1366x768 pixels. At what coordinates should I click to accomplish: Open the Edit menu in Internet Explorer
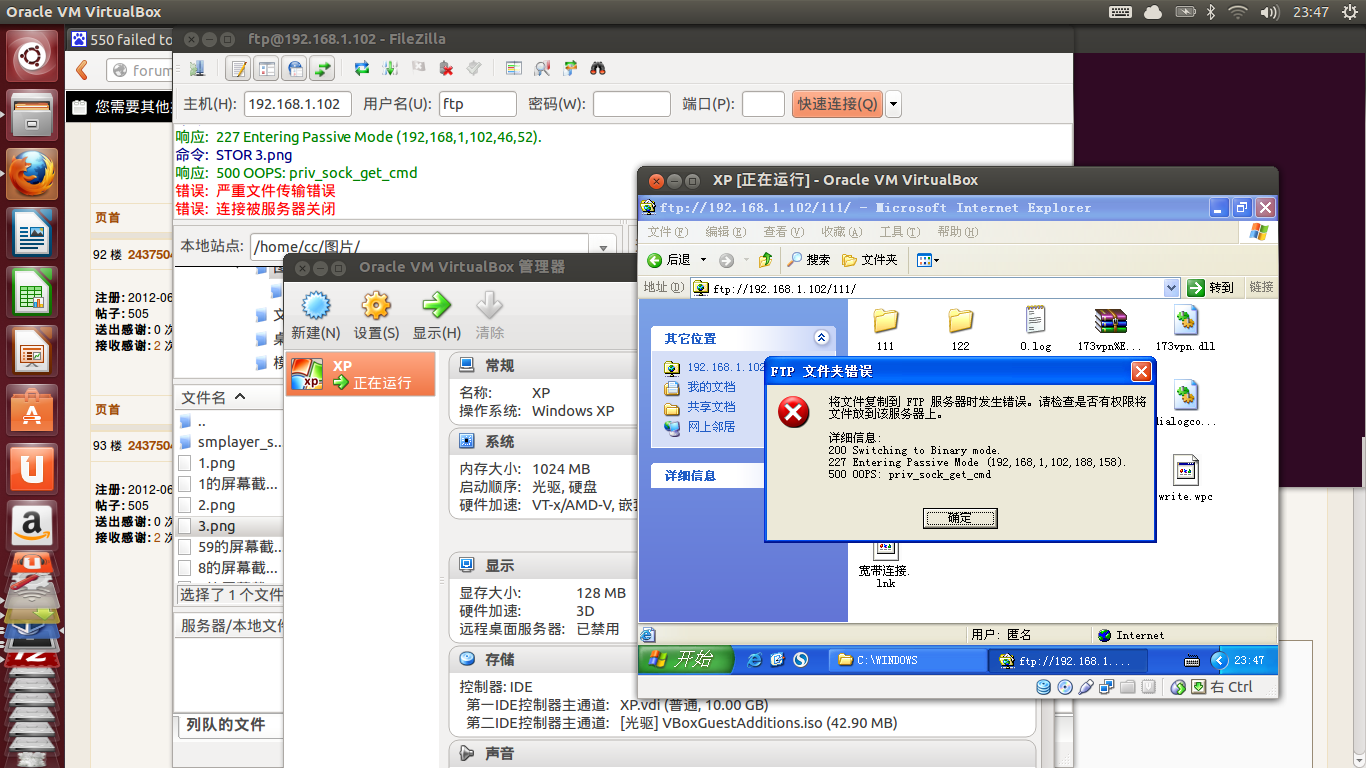[x=725, y=232]
